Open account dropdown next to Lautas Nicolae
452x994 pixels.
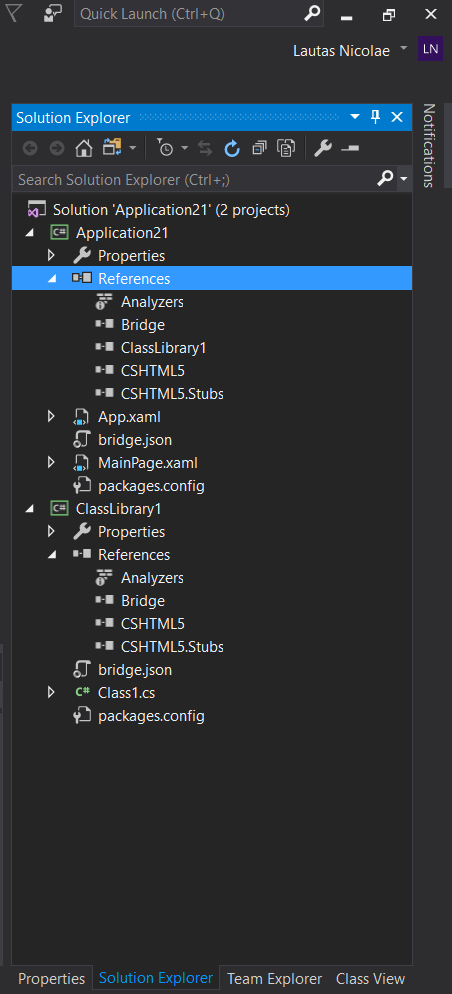(404, 48)
